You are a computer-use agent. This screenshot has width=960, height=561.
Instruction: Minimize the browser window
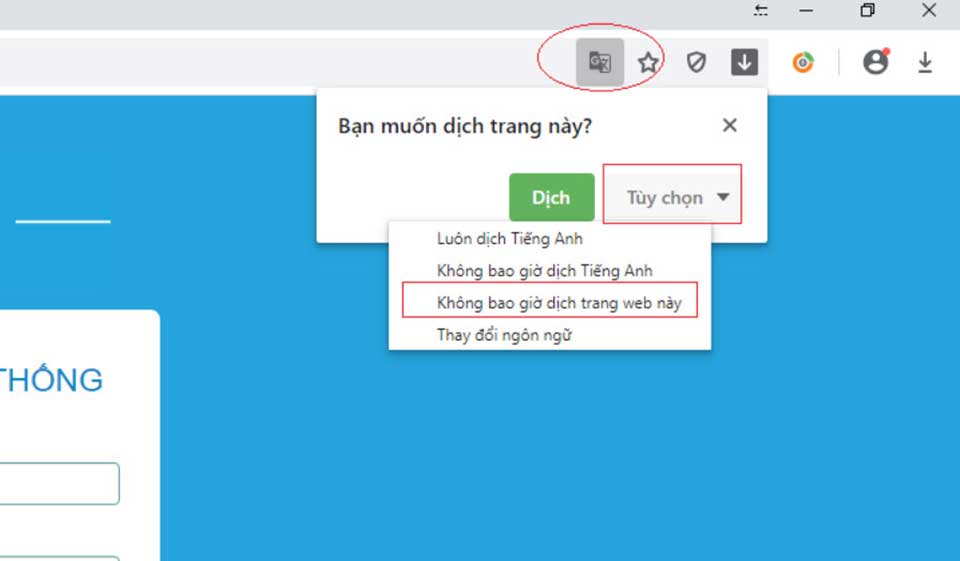(806, 10)
